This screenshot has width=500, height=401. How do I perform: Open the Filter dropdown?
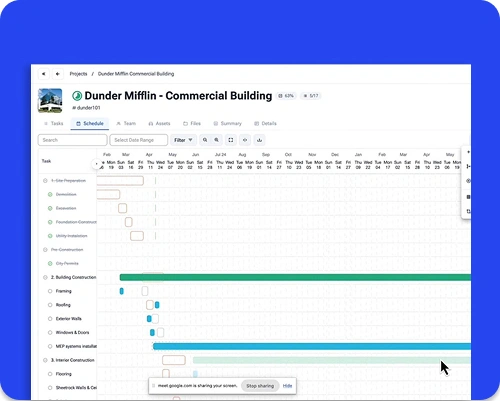click(x=183, y=140)
